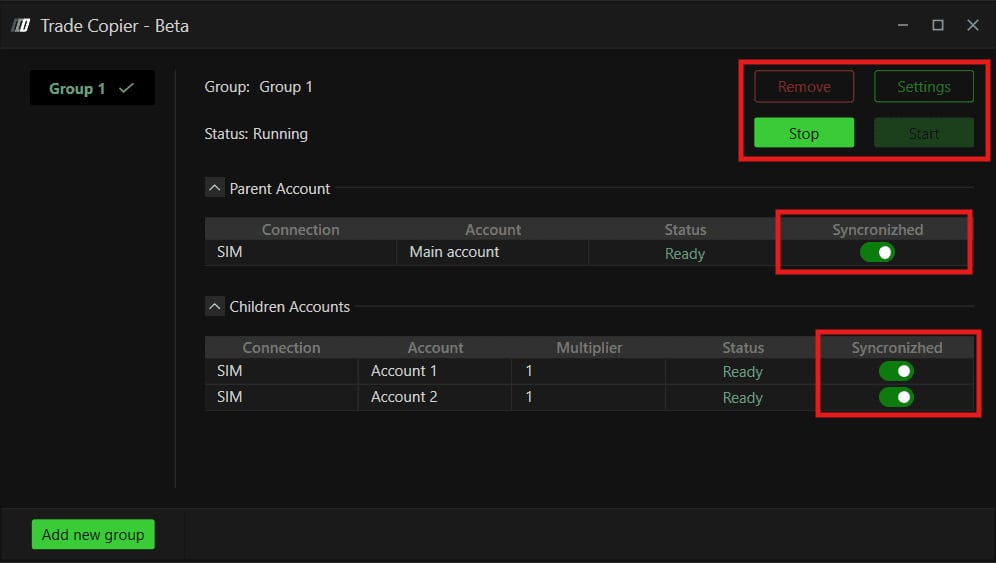Image resolution: width=996 pixels, height=563 pixels.
Task: Click the Ready status of Account 1
Action: (x=743, y=372)
